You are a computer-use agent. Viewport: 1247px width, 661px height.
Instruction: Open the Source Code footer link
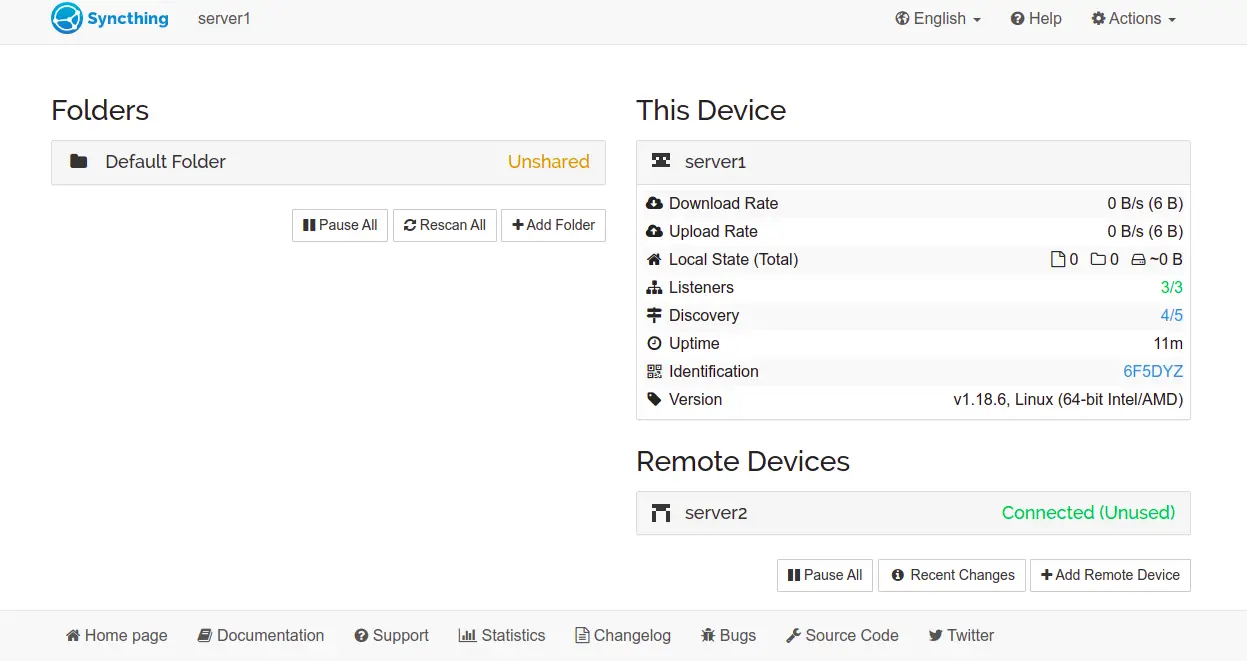coord(842,635)
